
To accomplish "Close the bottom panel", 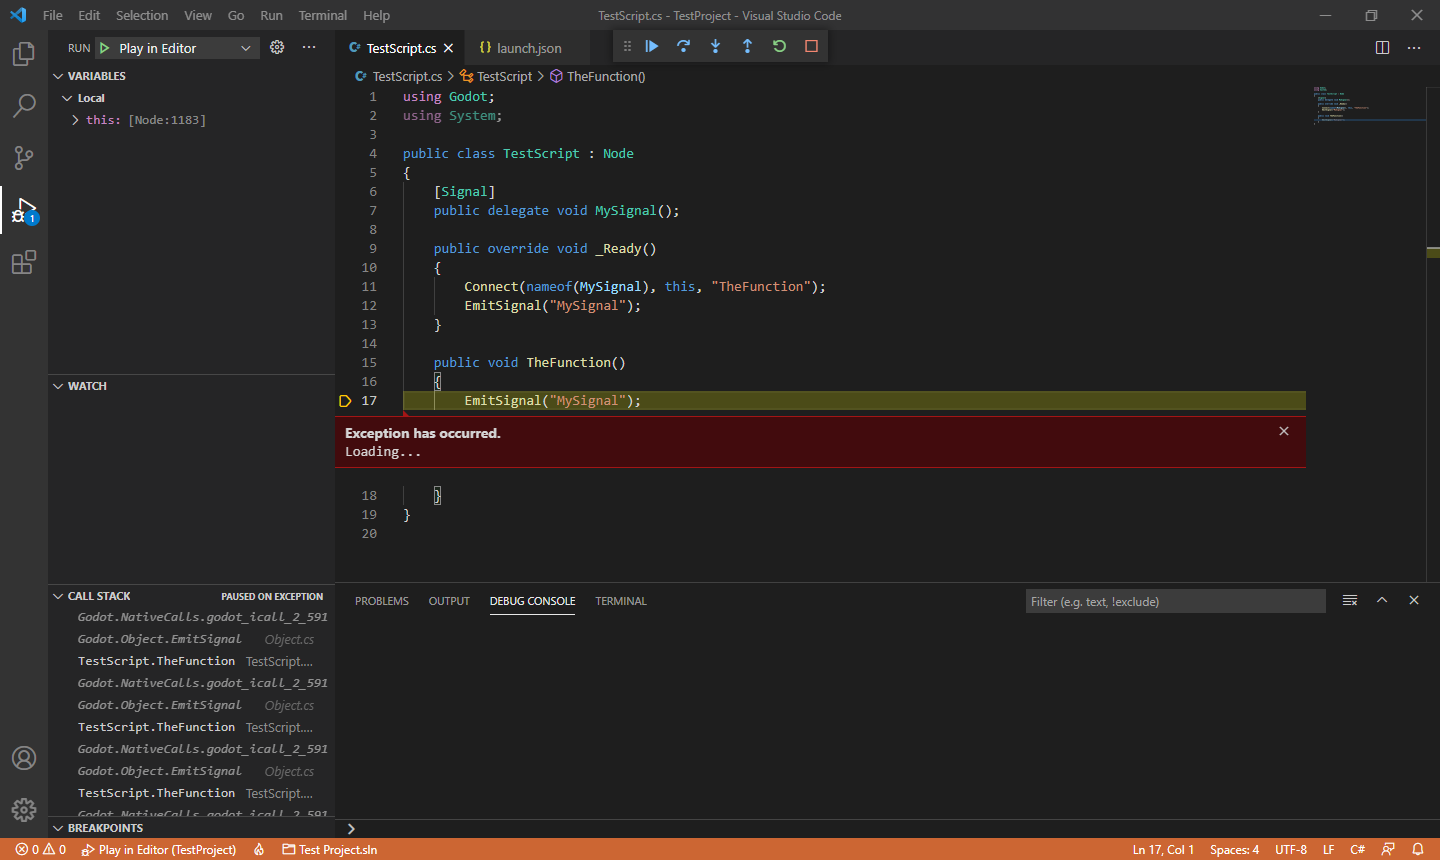I will (1414, 600).
